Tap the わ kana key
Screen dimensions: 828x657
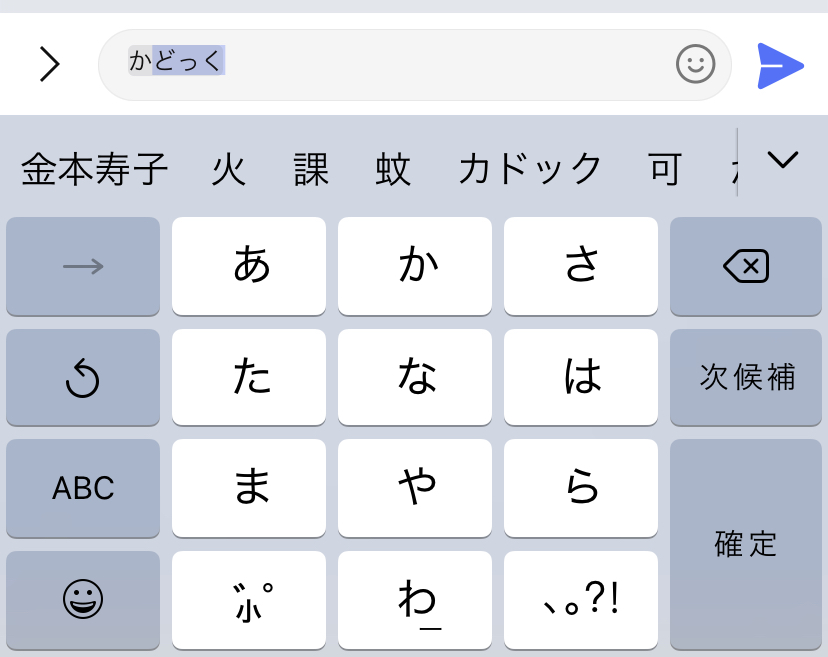coord(415,599)
